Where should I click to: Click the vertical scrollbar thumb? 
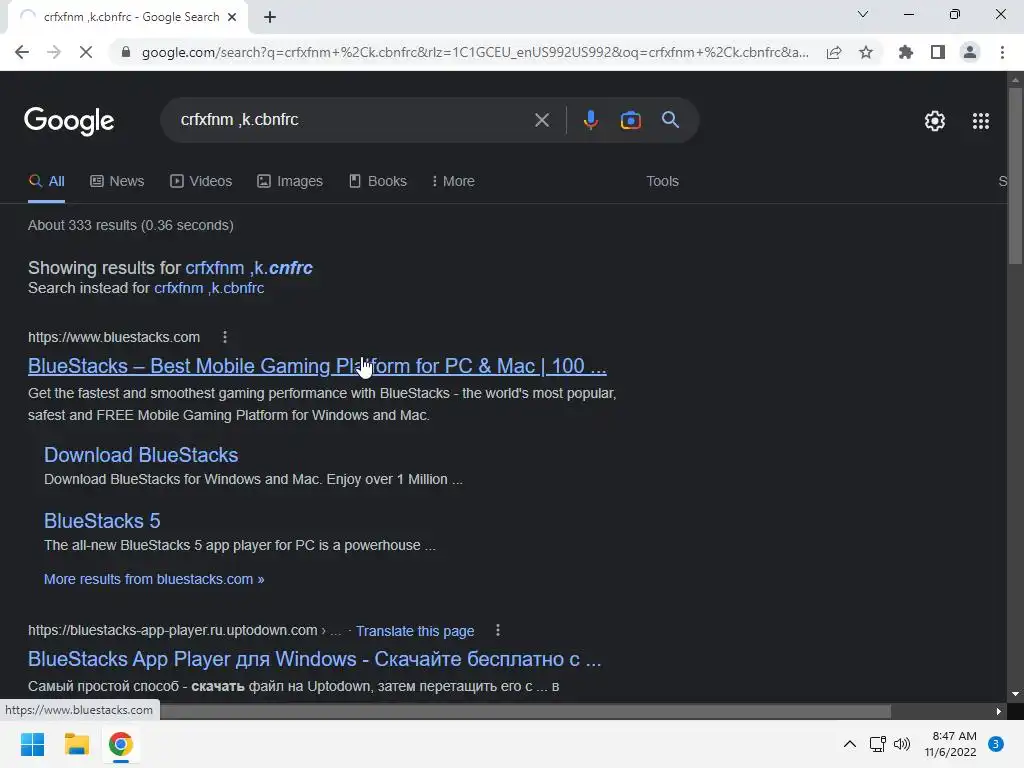tap(1015, 175)
